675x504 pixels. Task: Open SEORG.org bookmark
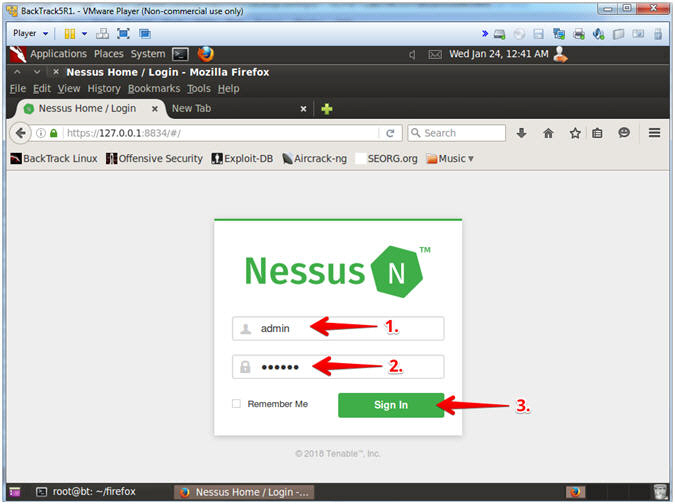coord(387,159)
